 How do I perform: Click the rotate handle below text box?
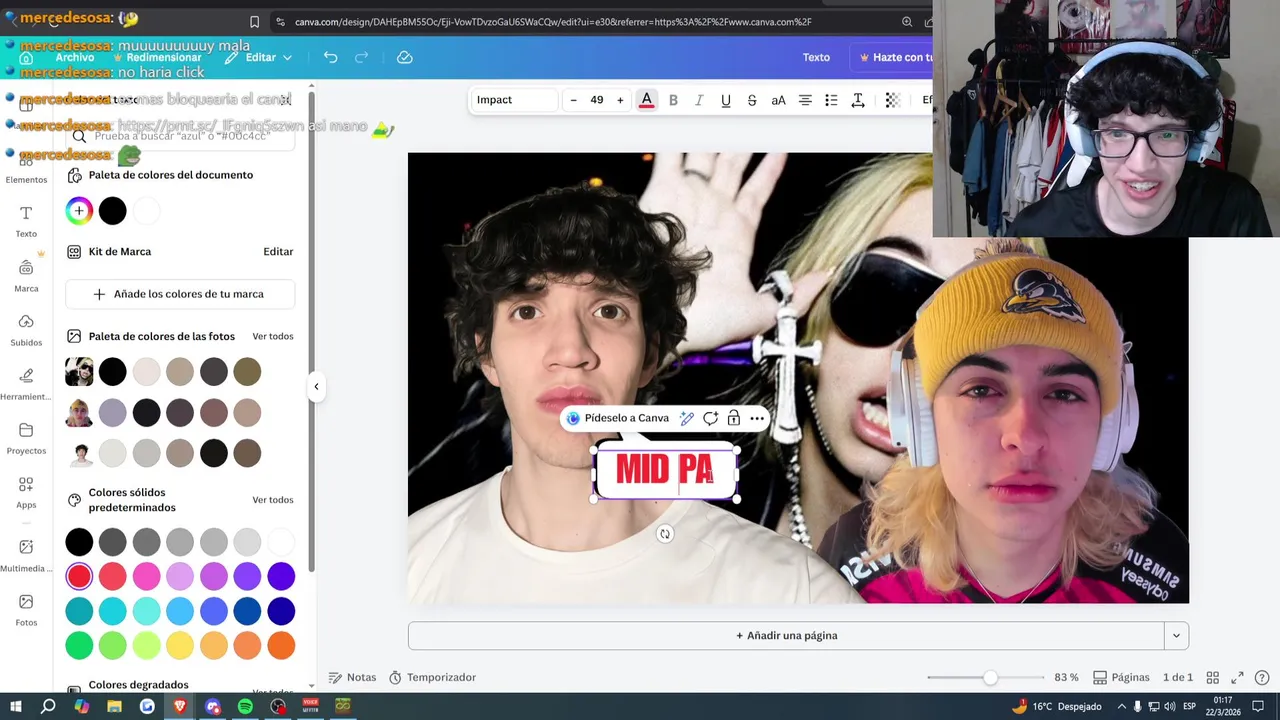(665, 534)
